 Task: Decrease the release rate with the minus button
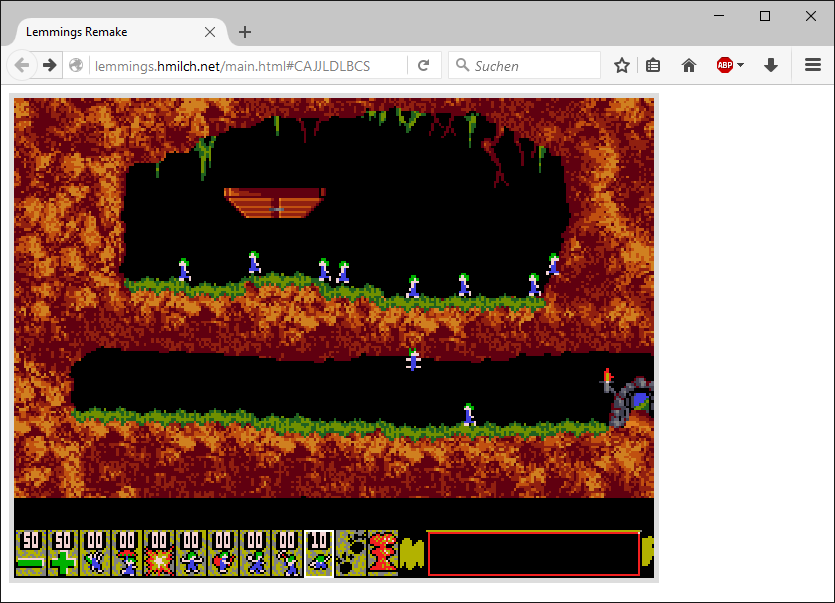[x=31, y=553]
